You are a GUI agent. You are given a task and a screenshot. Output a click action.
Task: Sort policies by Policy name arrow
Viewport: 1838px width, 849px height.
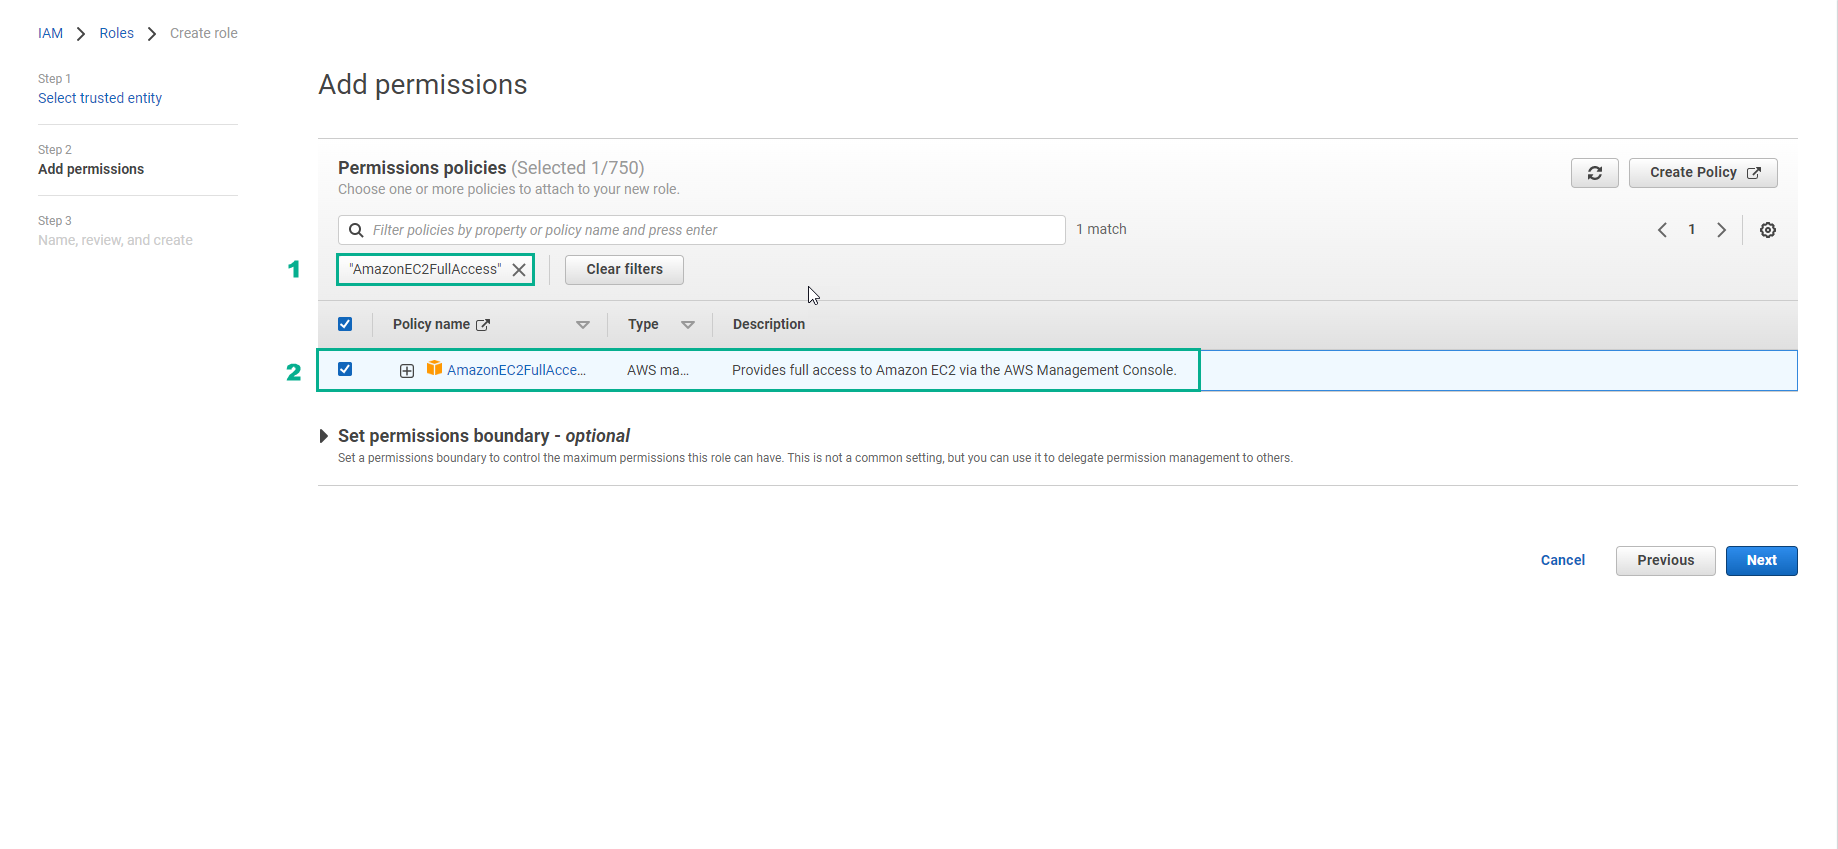[x=583, y=325]
